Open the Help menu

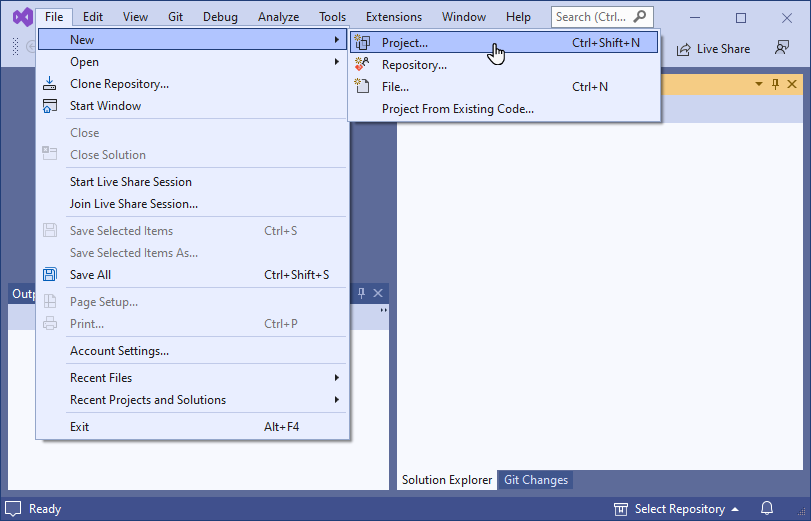coord(518,17)
